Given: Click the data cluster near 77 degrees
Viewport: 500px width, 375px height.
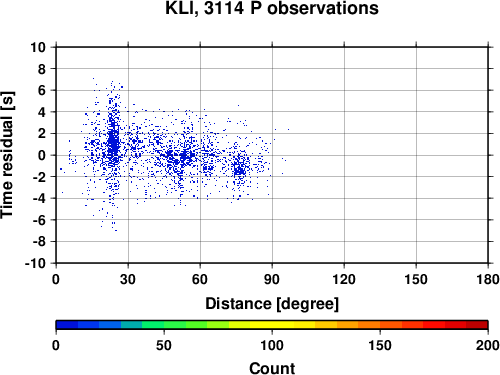Looking at the screenshot, I should (240, 169).
